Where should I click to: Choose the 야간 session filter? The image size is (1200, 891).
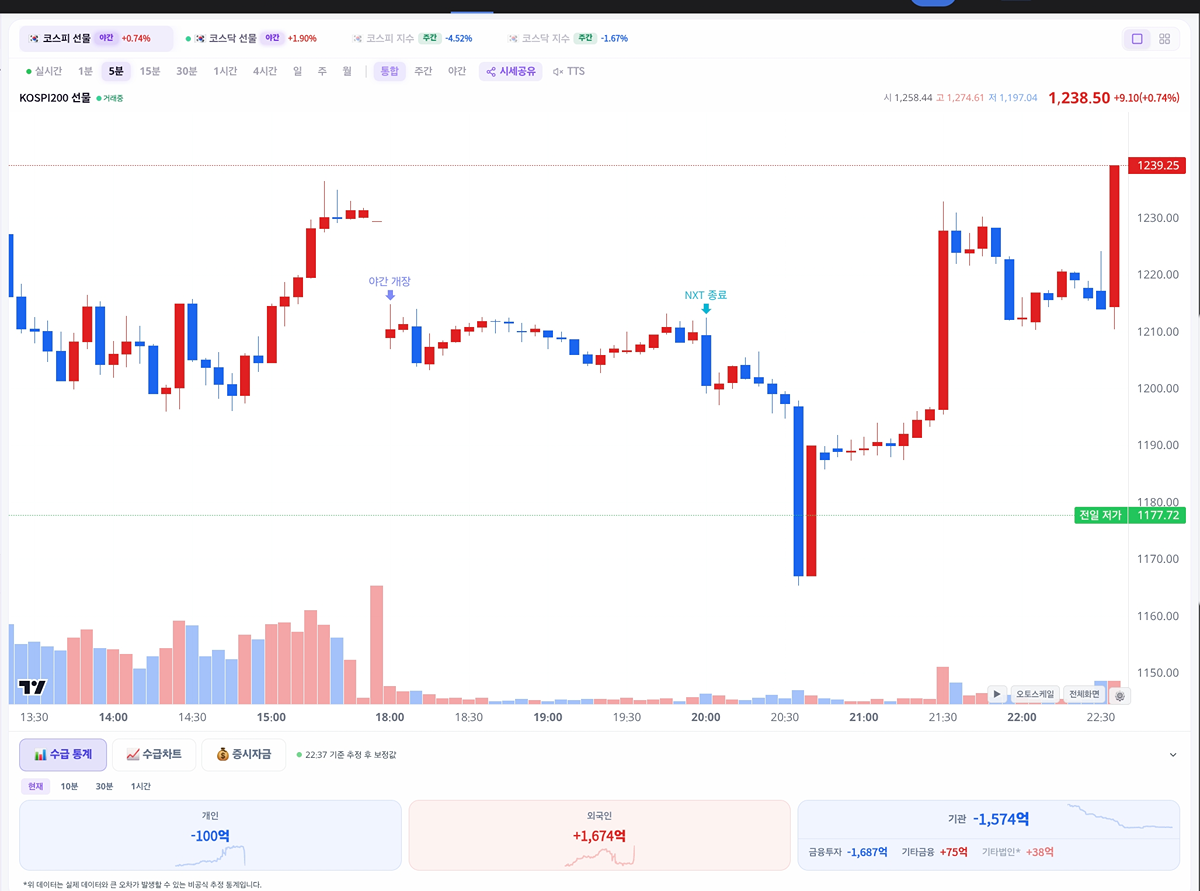pyautogui.click(x=457, y=71)
